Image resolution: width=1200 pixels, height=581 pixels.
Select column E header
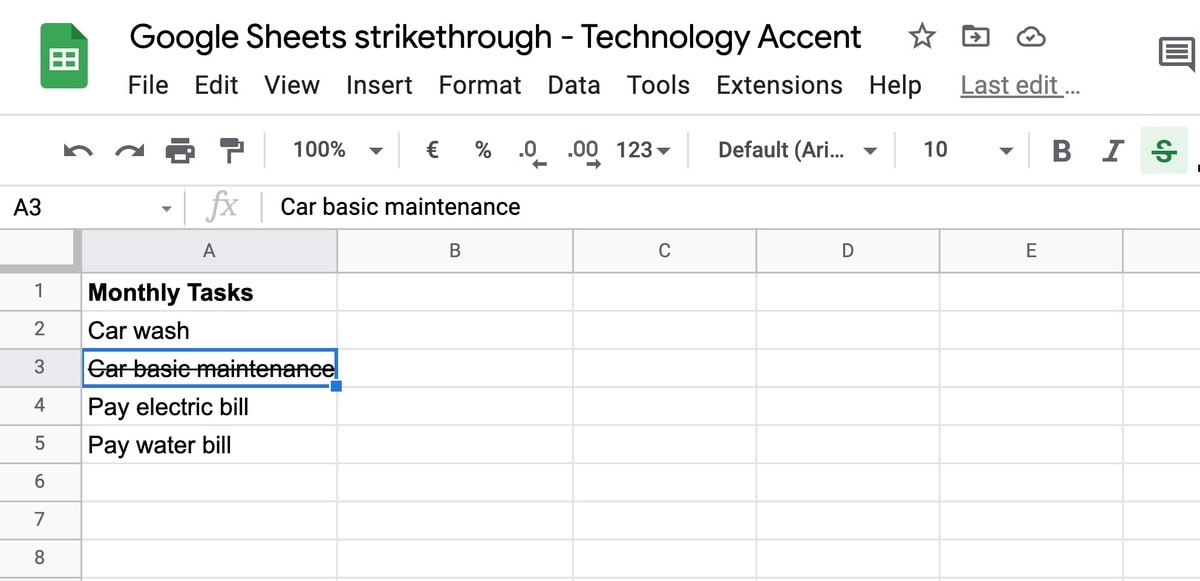pyautogui.click(x=1031, y=251)
